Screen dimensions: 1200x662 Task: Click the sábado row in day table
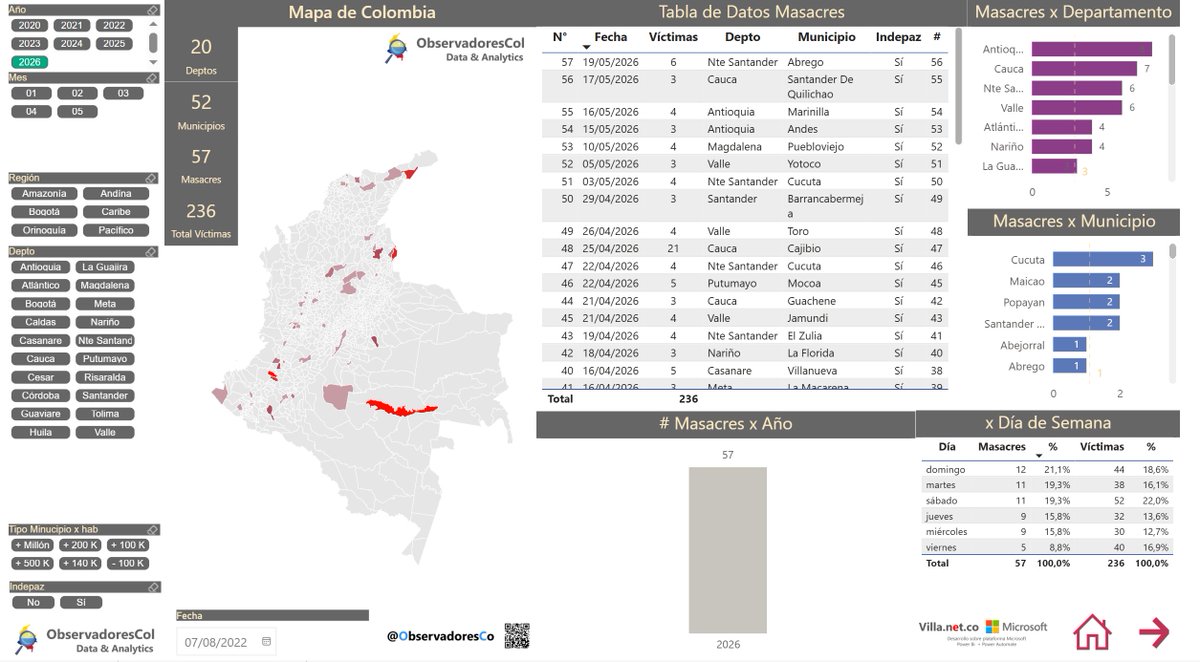click(x=1047, y=500)
